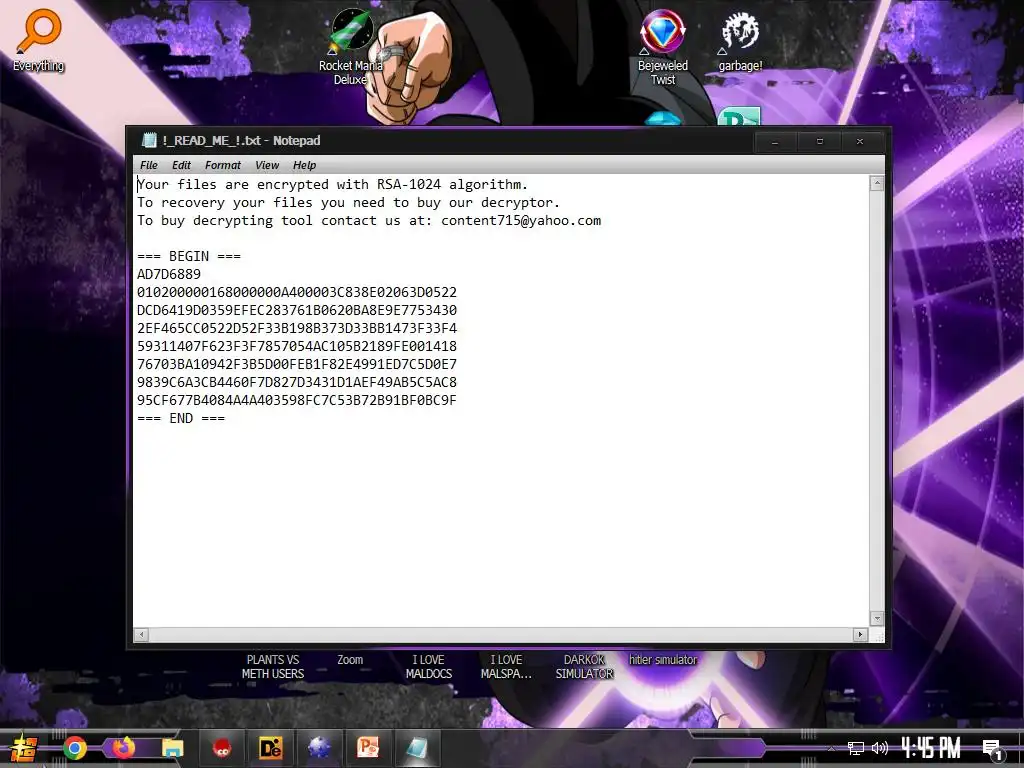Screen dimensions: 1024x768
Task: Click the '=== BEGIN ===' line
Action: point(189,256)
